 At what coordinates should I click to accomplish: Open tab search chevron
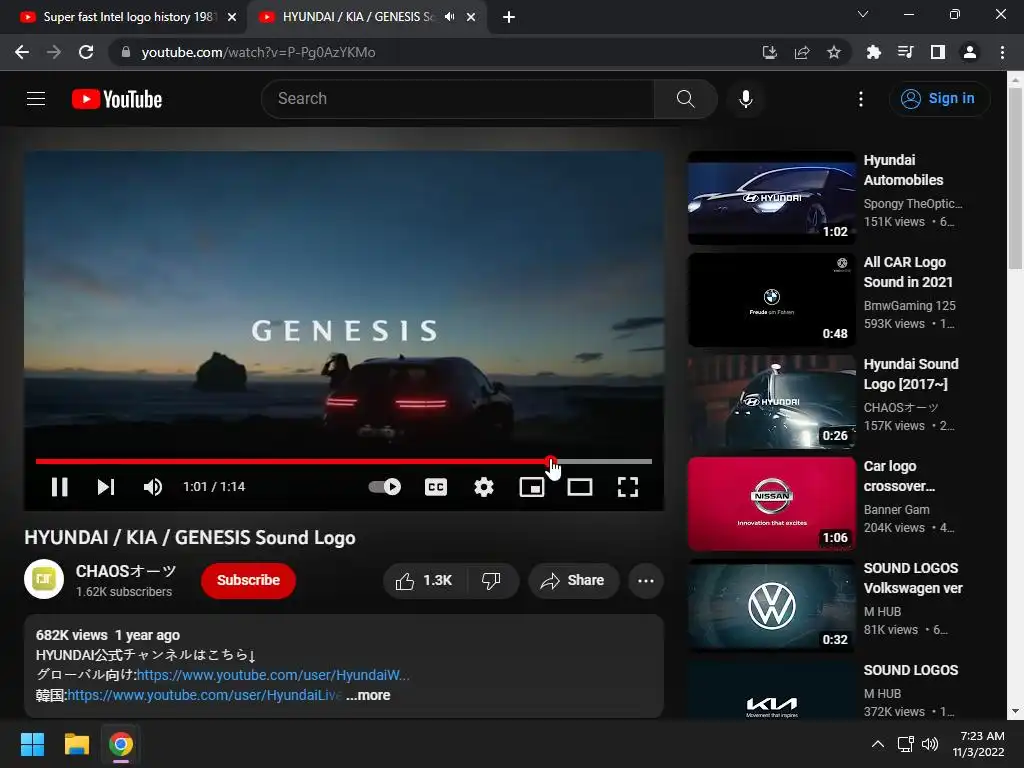pos(863,14)
